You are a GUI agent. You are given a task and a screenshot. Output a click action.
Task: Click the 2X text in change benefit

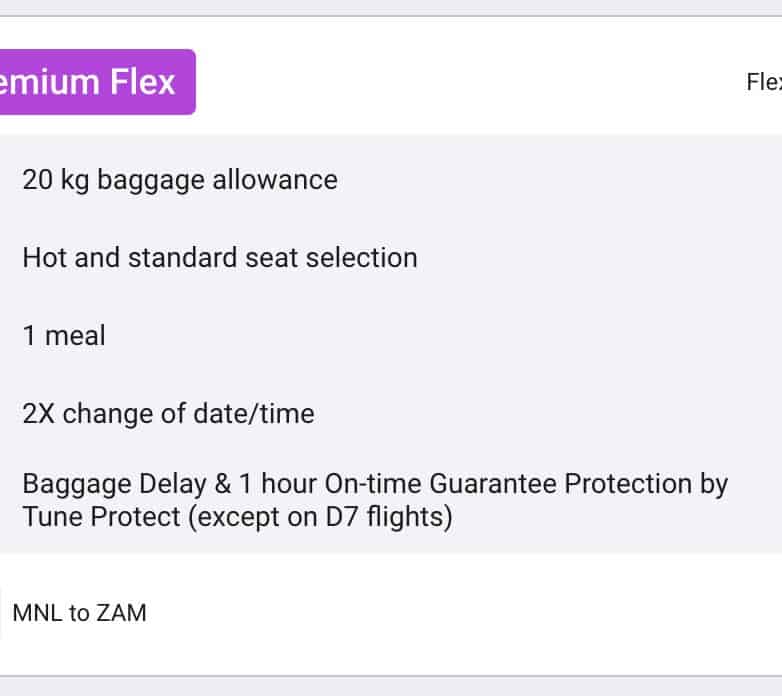click(39, 413)
